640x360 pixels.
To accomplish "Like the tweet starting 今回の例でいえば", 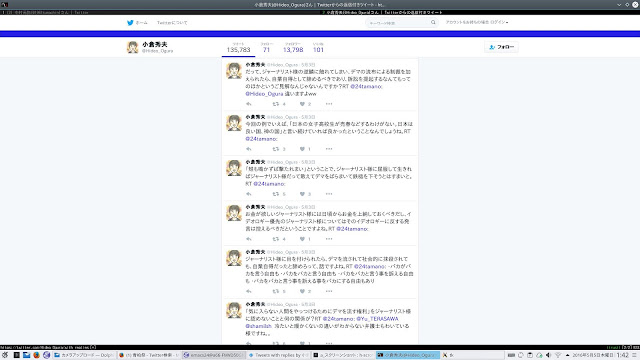I will coord(302,149).
